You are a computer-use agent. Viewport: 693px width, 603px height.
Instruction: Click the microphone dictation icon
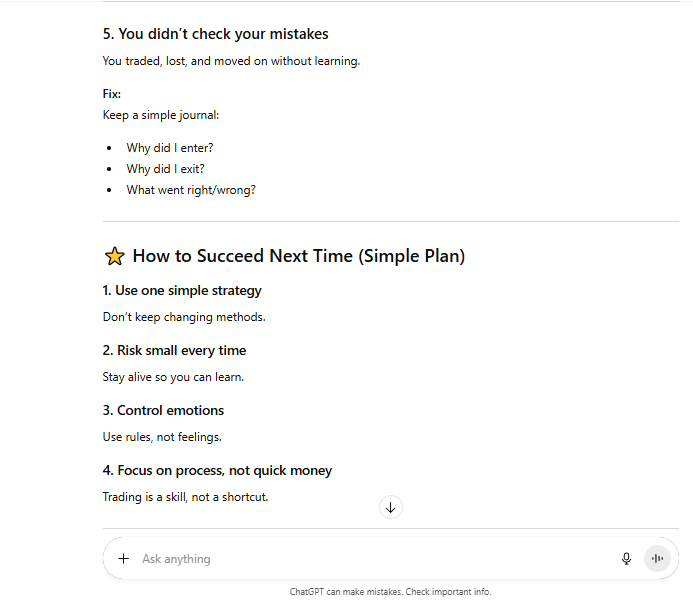click(x=626, y=559)
